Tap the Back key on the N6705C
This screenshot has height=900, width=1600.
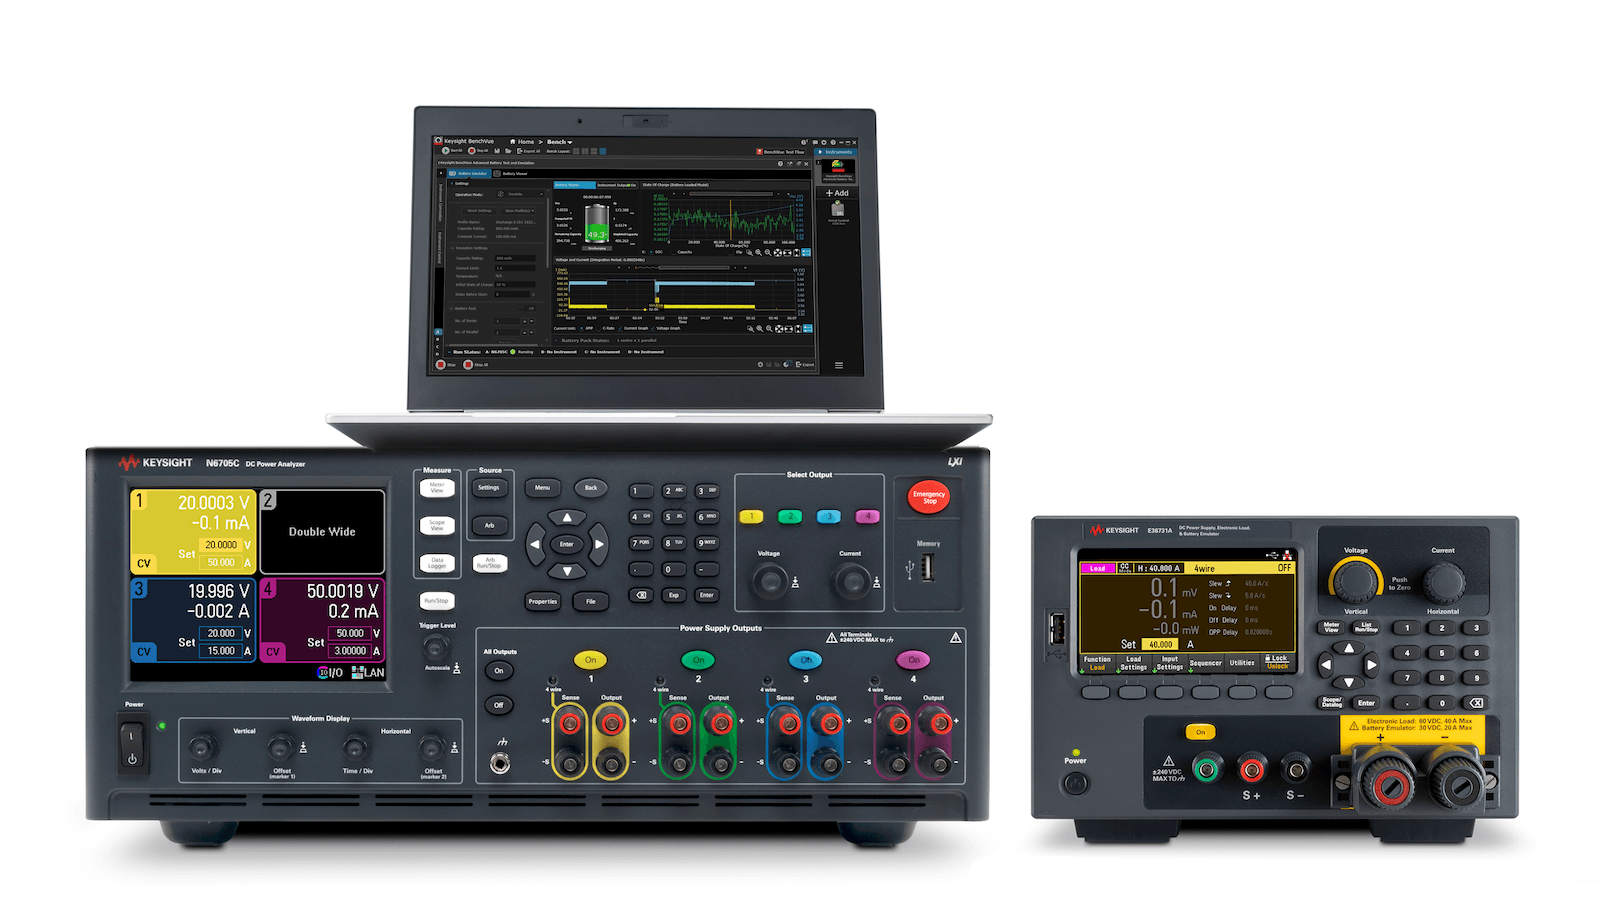coord(591,488)
